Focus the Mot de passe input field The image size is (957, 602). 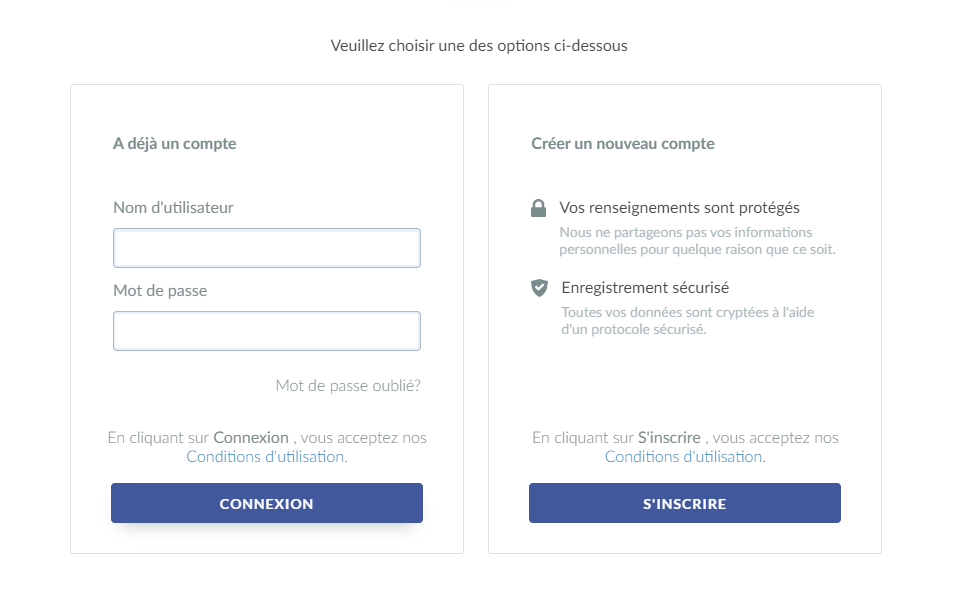tap(267, 331)
